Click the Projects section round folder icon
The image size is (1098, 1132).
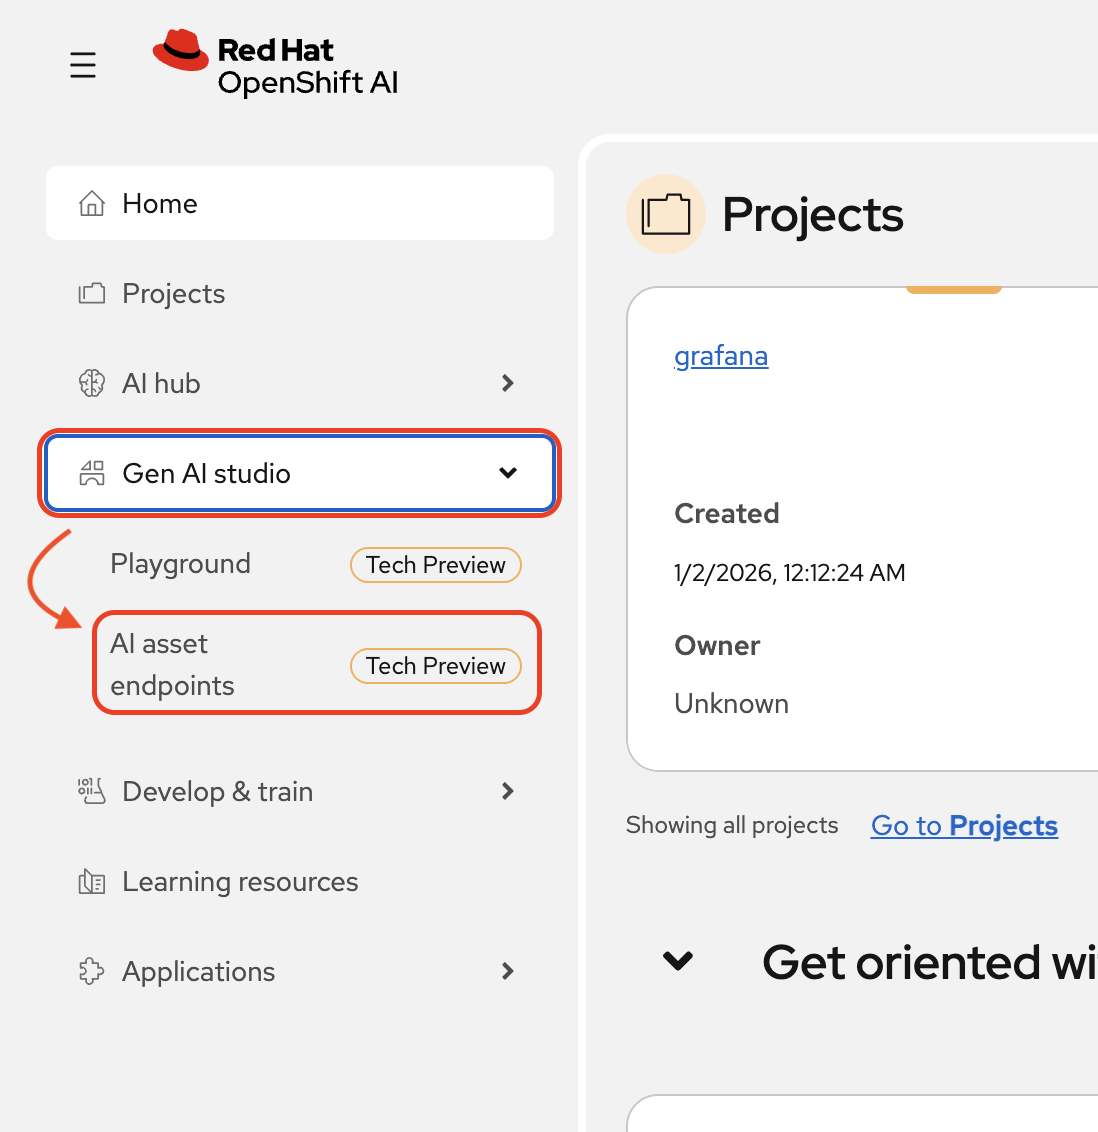pyautogui.click(x=666, y=214)
